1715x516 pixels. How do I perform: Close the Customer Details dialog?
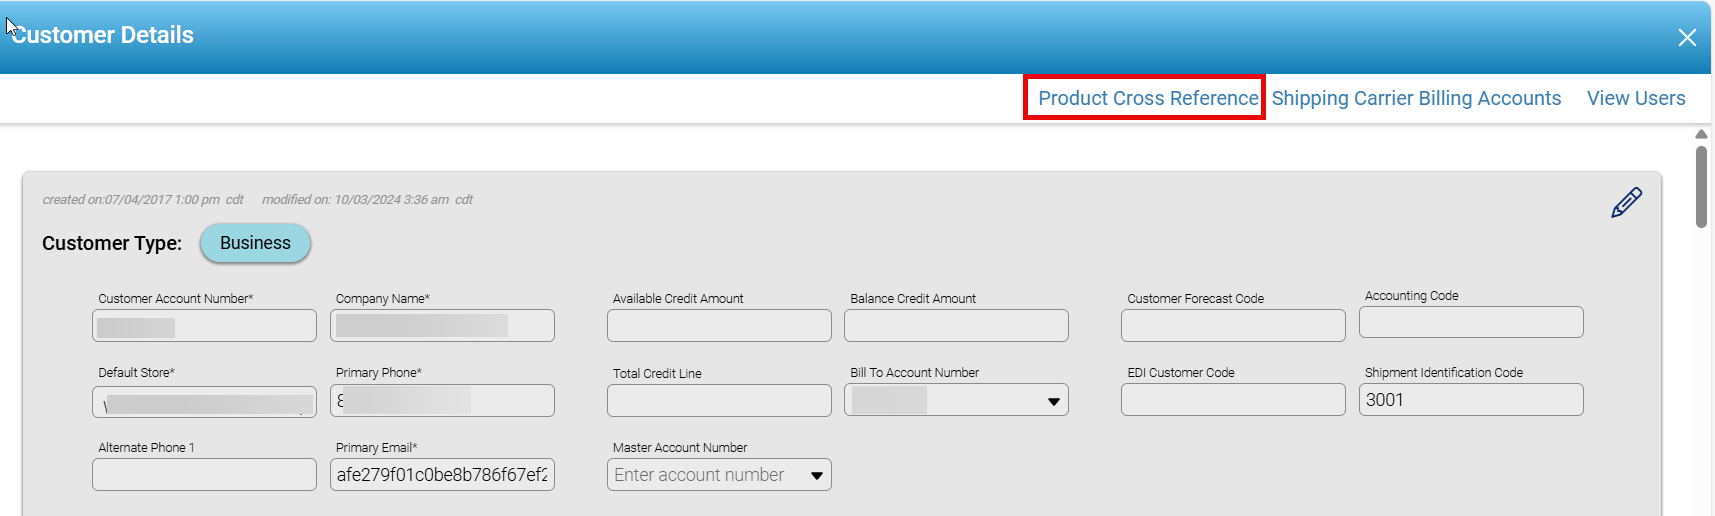tap(1687, 38)
